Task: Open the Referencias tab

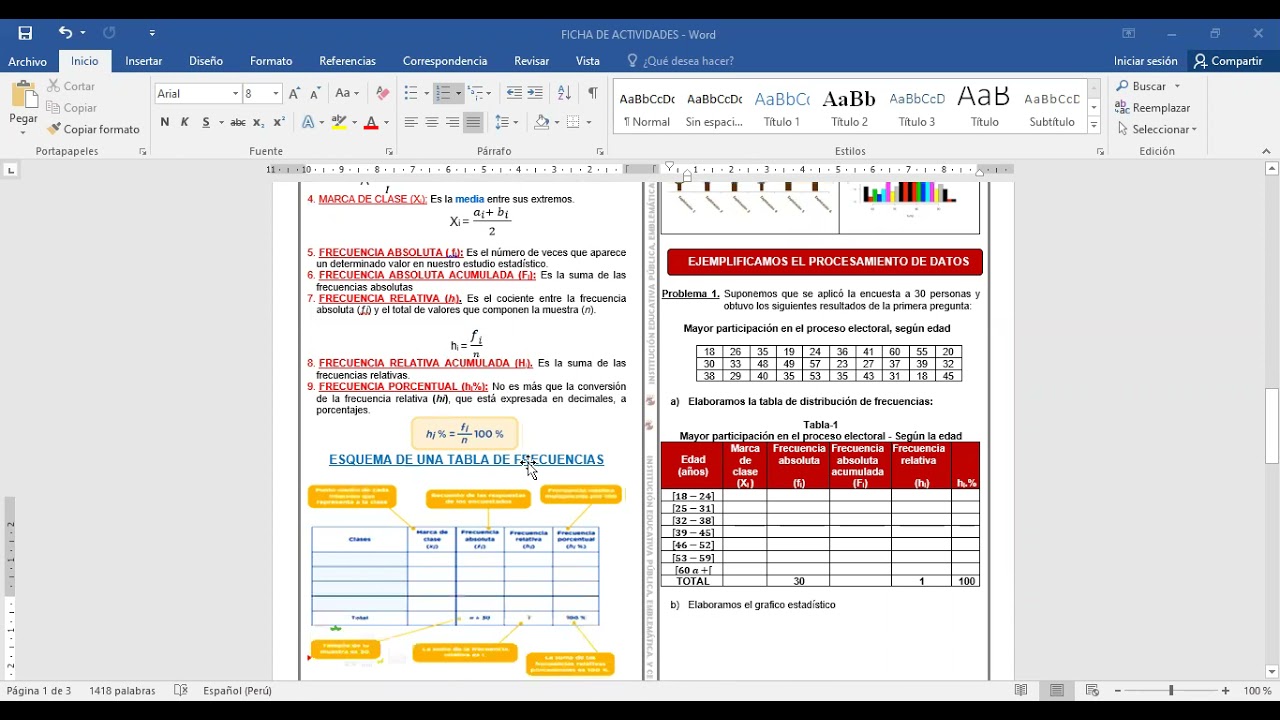Action: point(347,61)
